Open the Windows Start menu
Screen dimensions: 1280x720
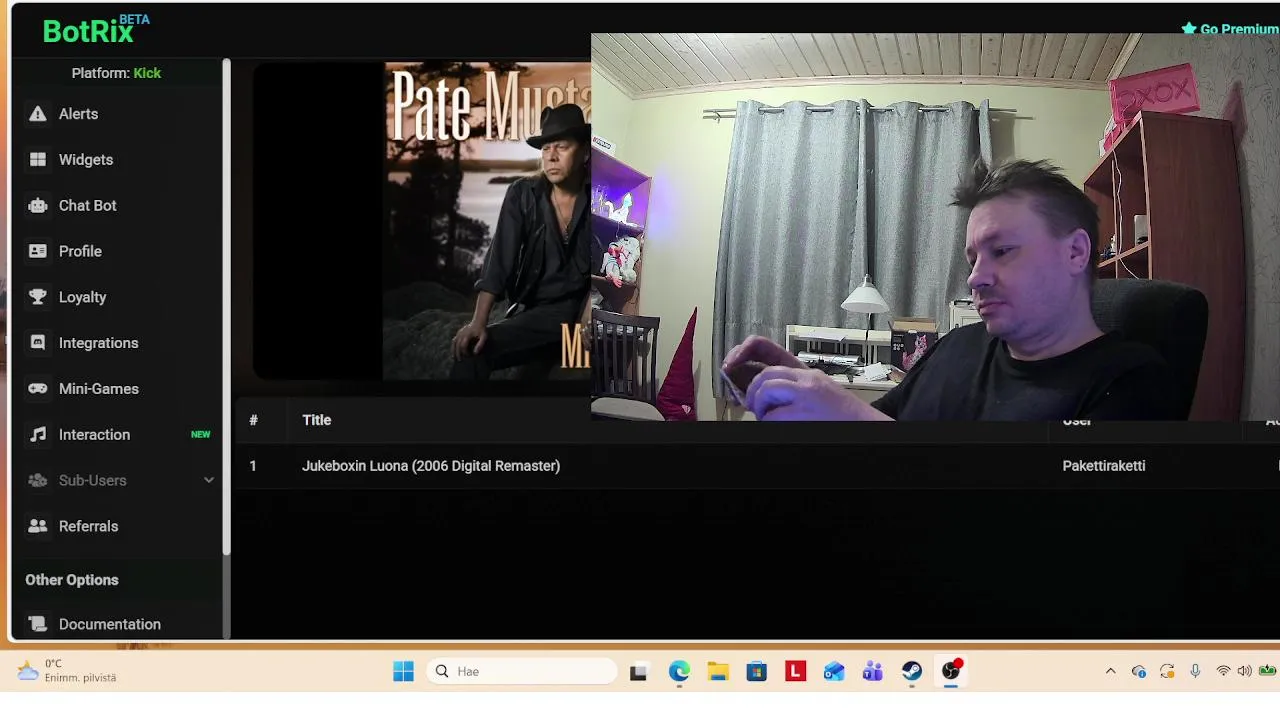(403, 671)
